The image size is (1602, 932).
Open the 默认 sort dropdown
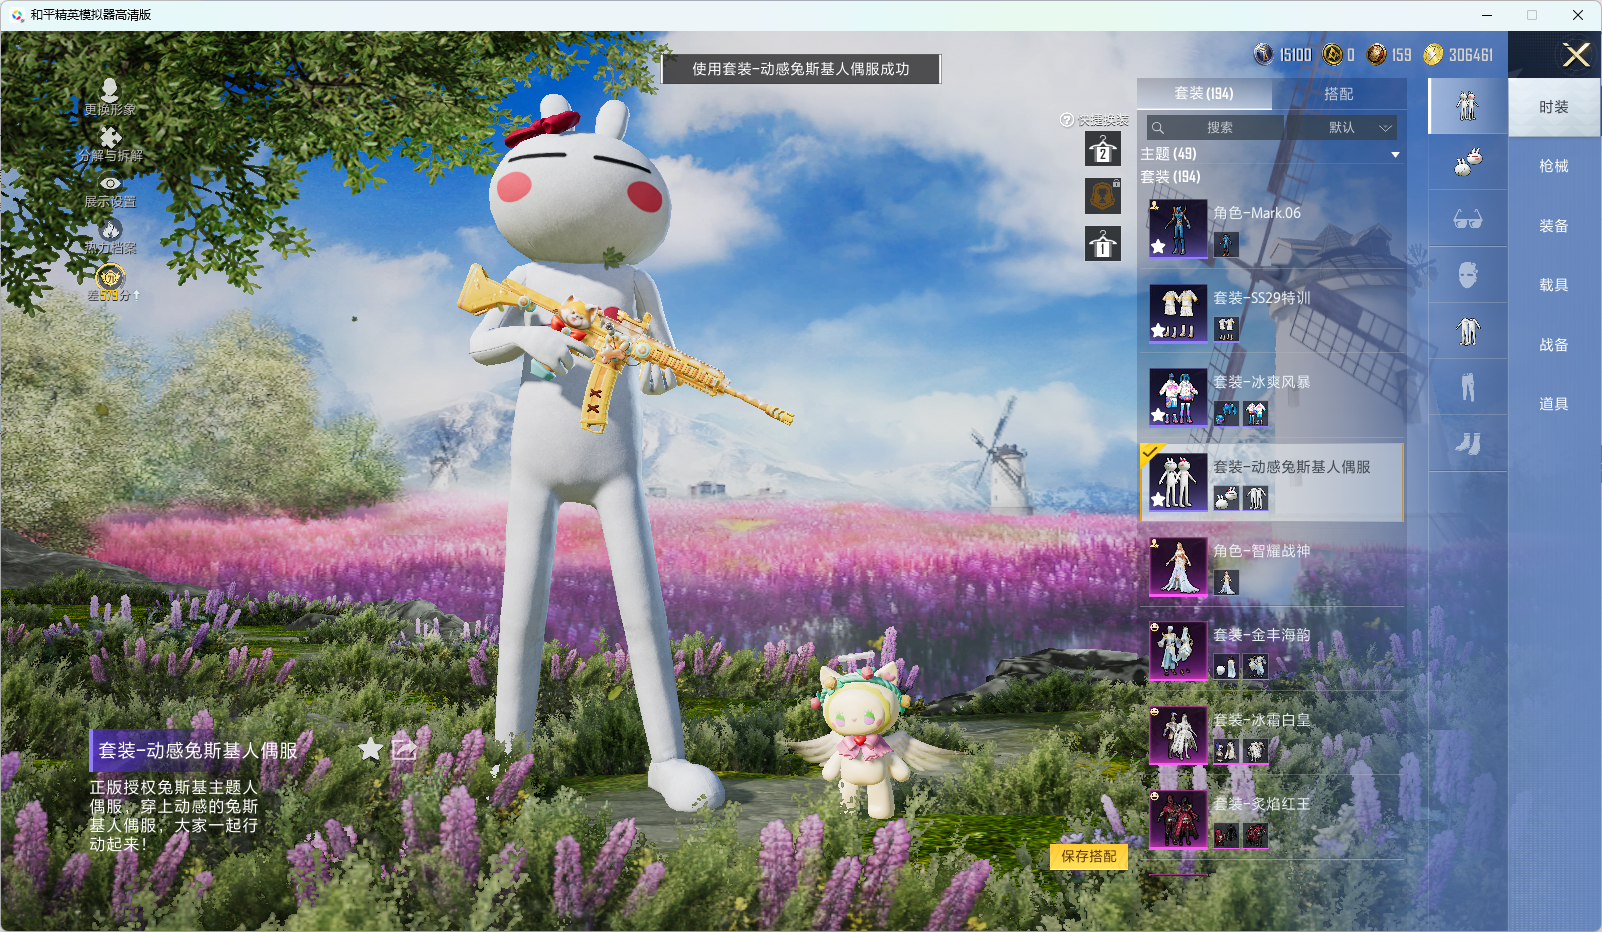coord(1343,128)
